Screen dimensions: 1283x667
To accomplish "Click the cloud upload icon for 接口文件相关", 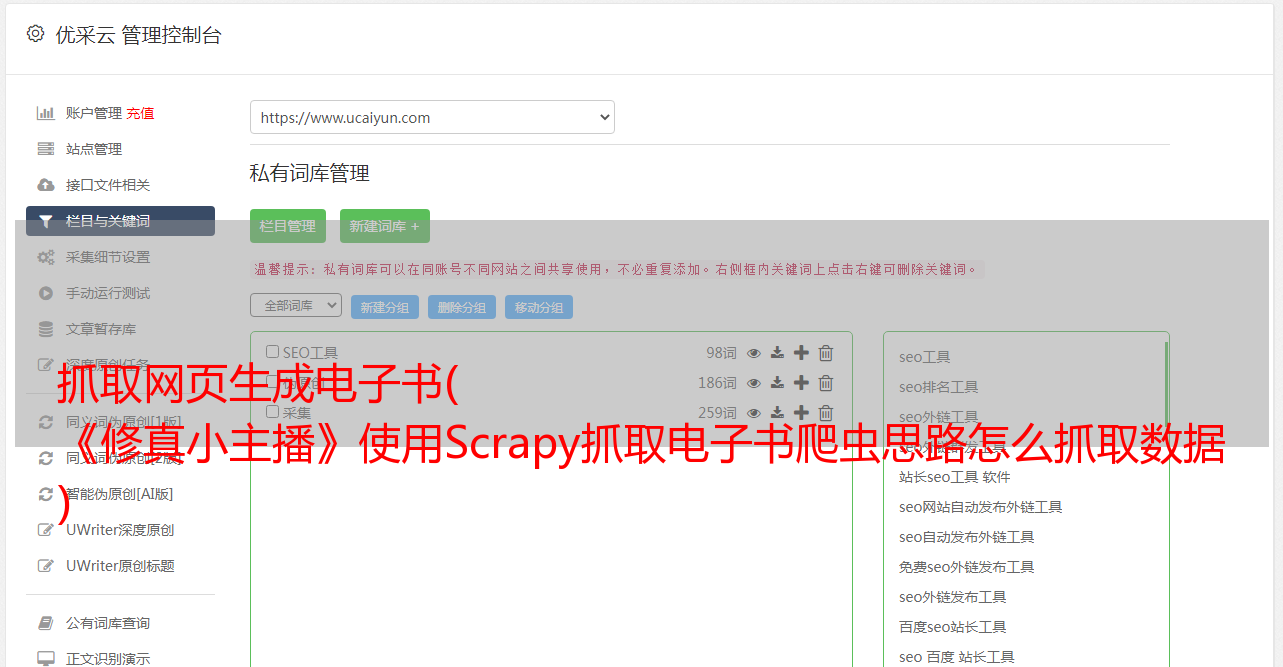I will 46,185.
